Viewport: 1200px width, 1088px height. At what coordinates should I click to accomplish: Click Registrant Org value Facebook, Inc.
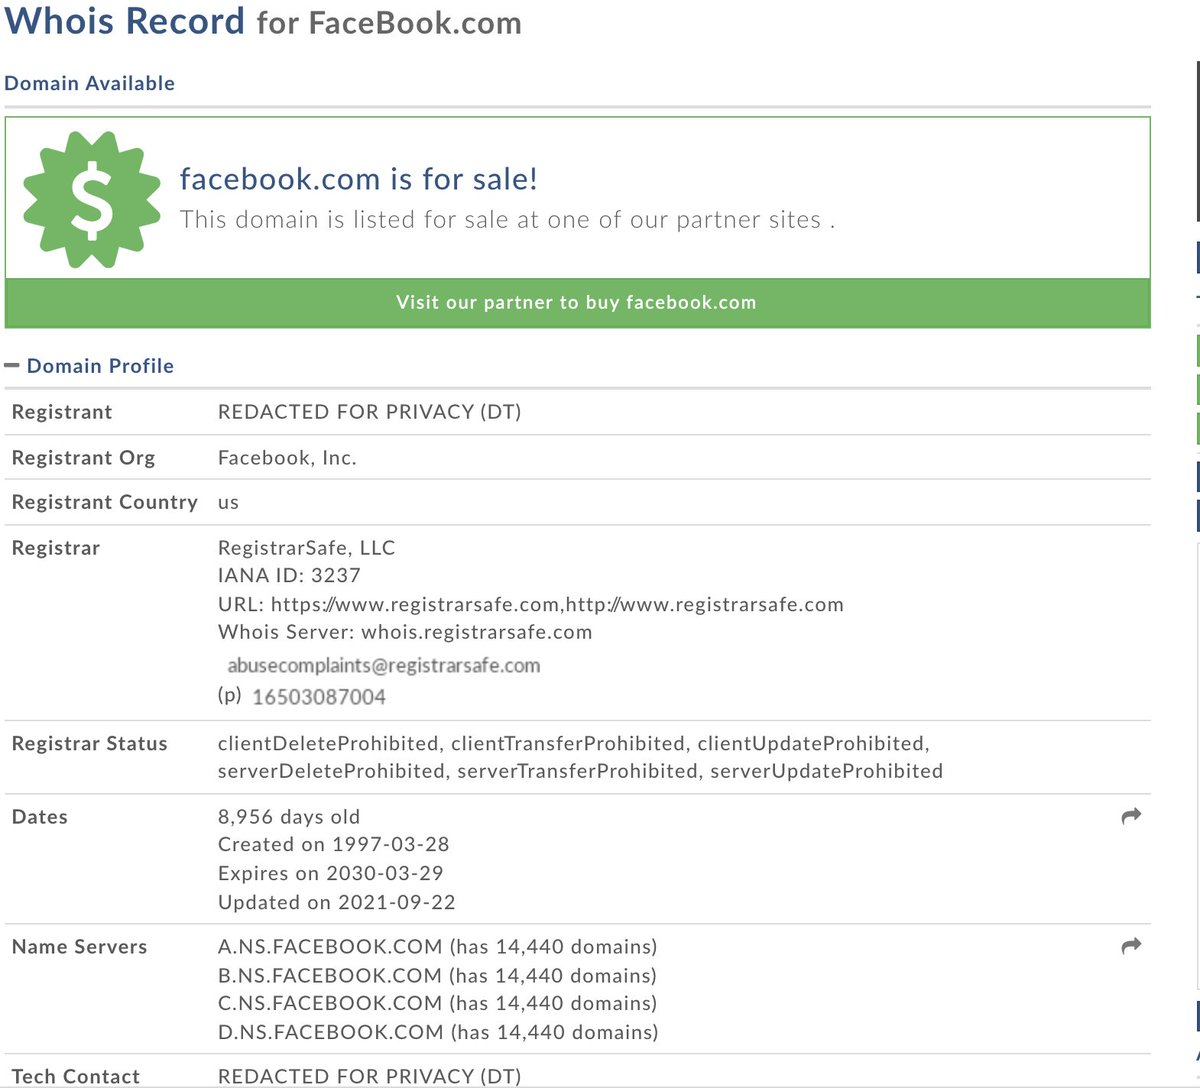(x=287, y=458)
